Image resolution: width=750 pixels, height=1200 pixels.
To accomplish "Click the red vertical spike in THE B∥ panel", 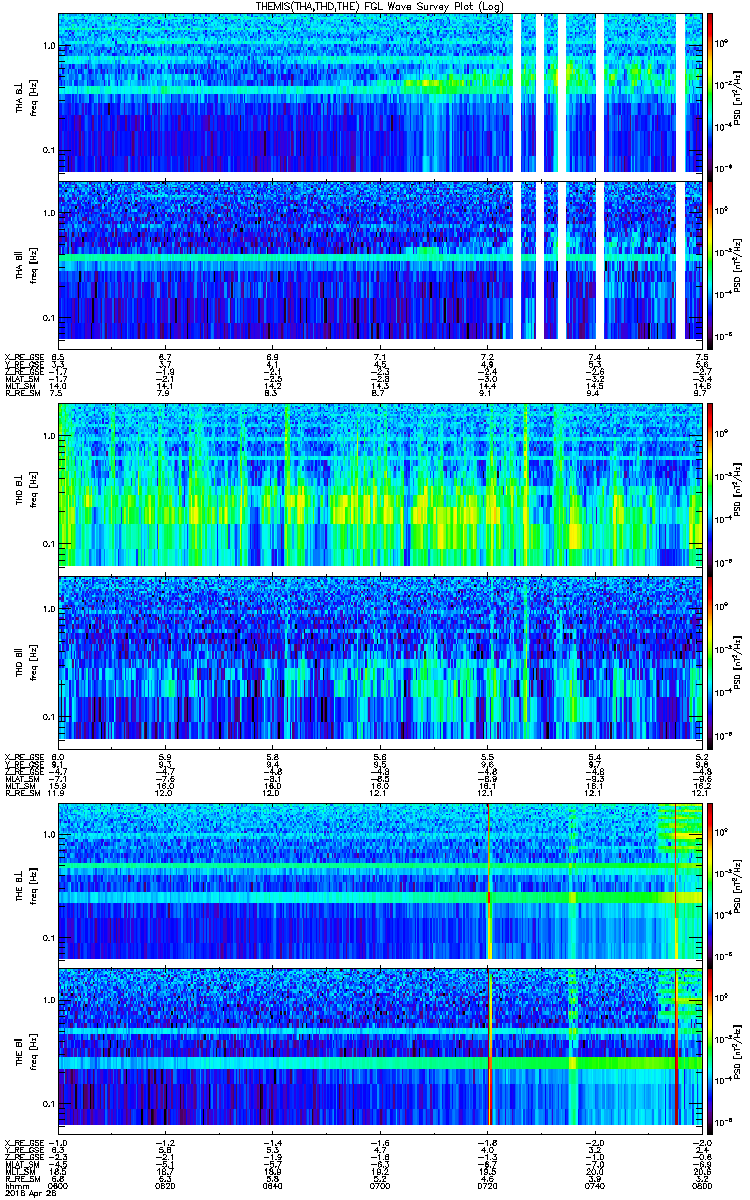I will pos(488,1047).
